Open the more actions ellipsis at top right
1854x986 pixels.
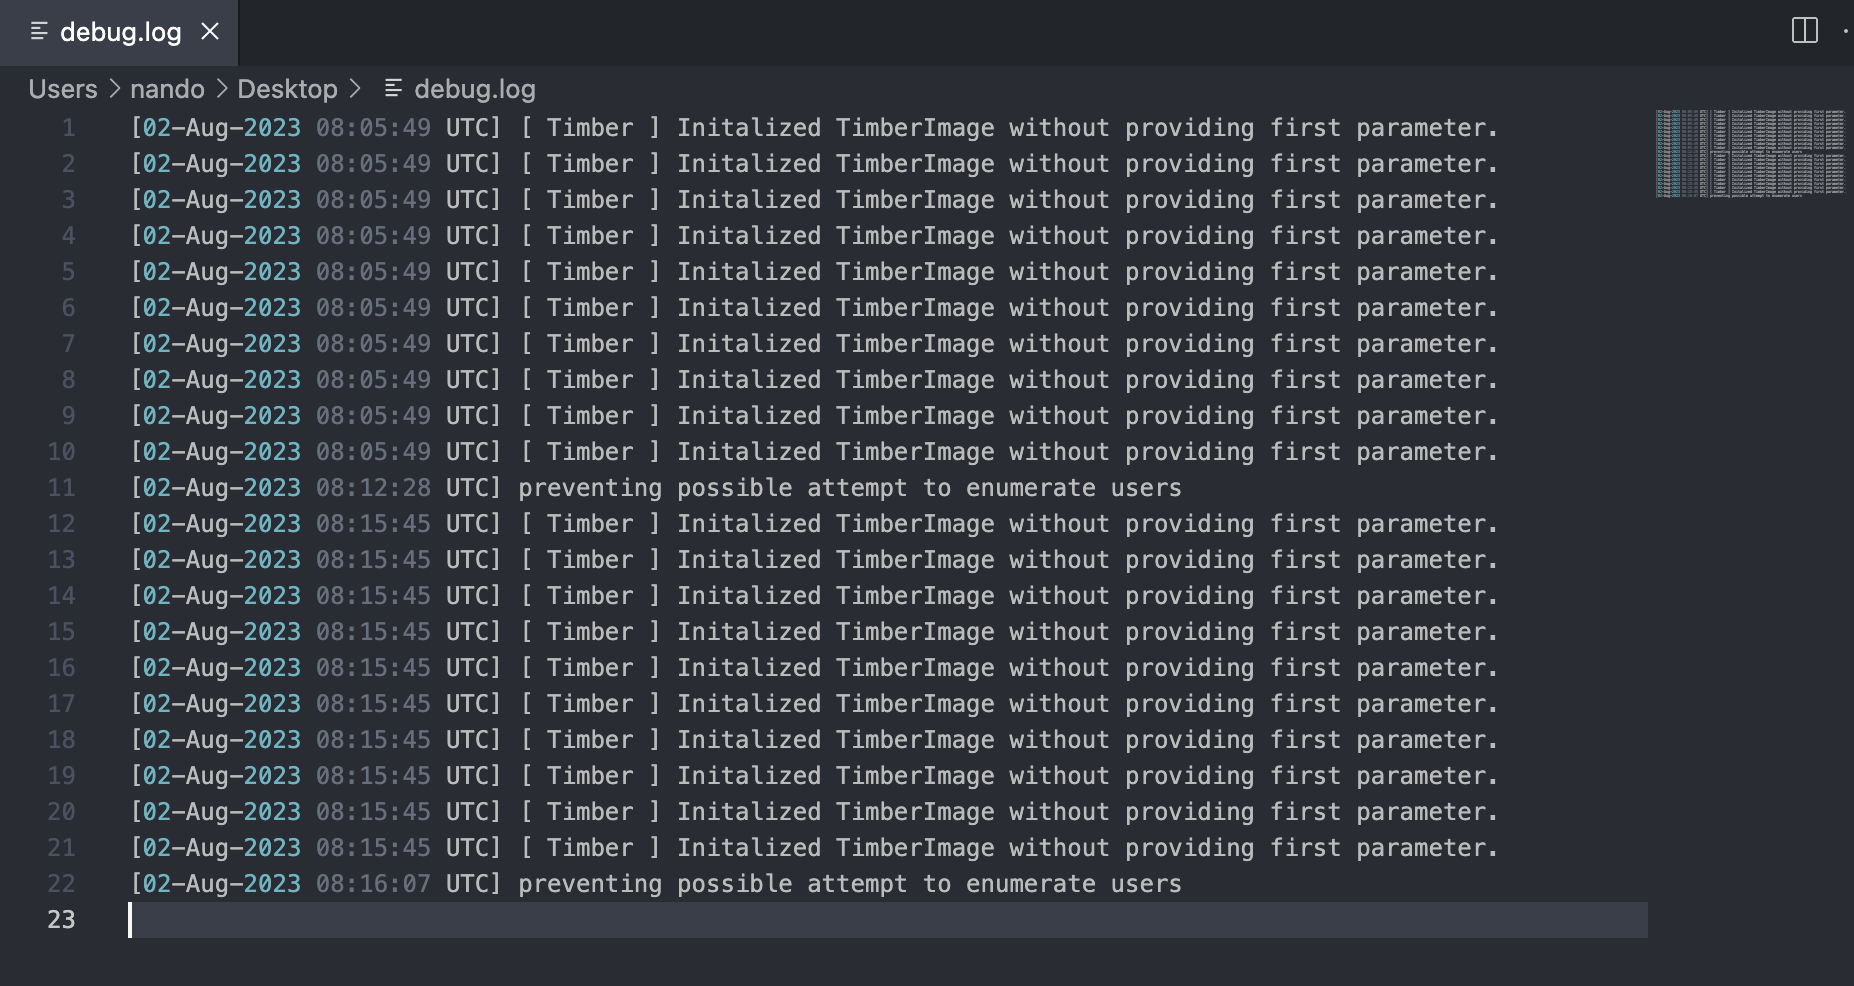click(1847, 31)
